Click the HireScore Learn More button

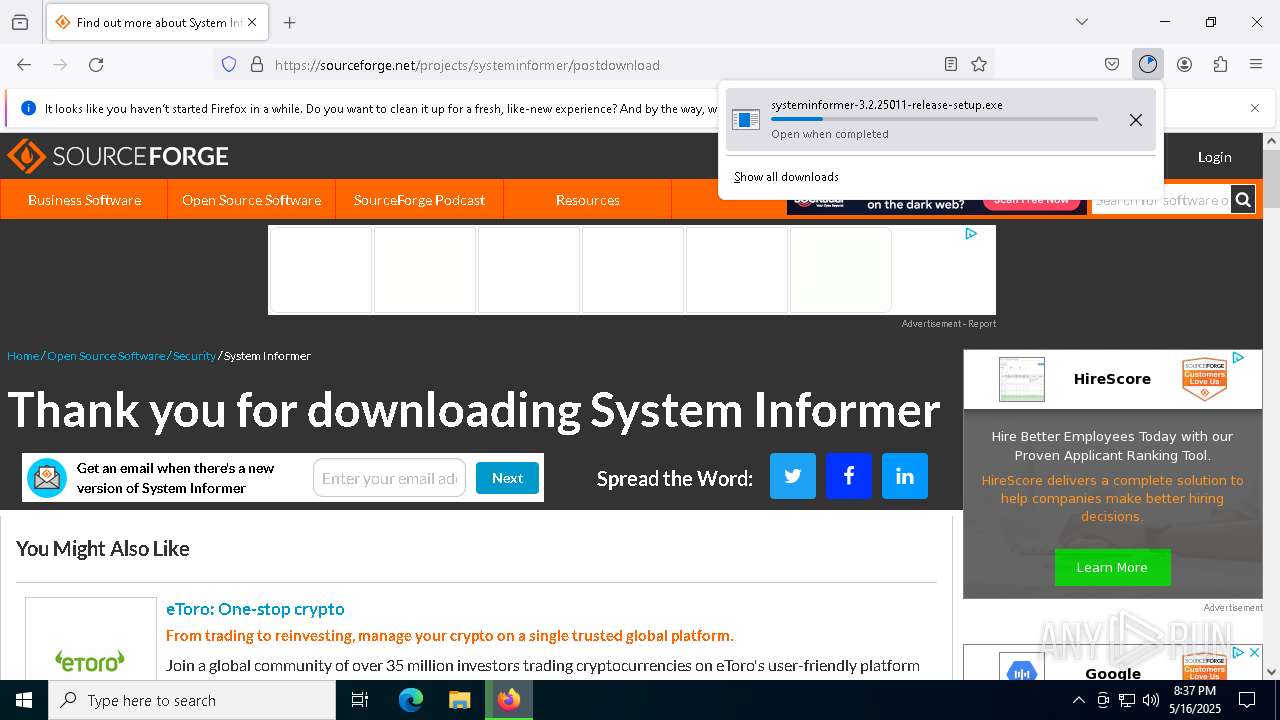pyautogui.click(x=1112, y=567)
